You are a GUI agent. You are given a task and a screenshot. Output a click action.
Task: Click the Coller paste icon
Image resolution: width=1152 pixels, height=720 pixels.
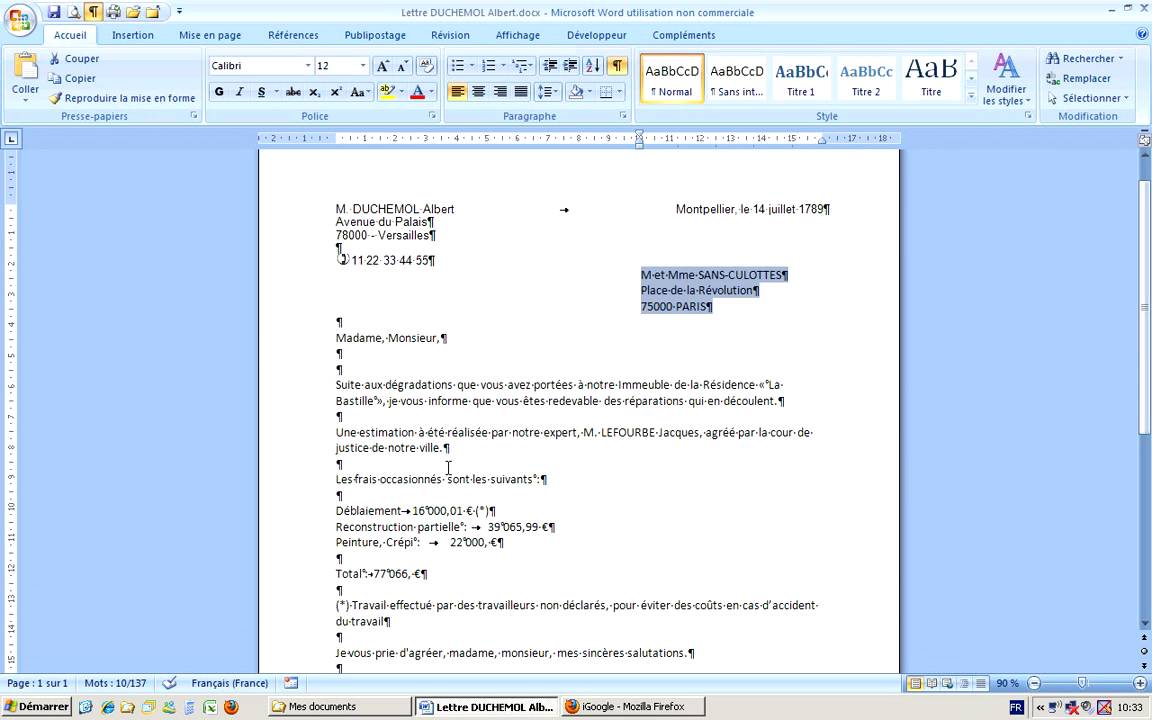click(25, 66)
